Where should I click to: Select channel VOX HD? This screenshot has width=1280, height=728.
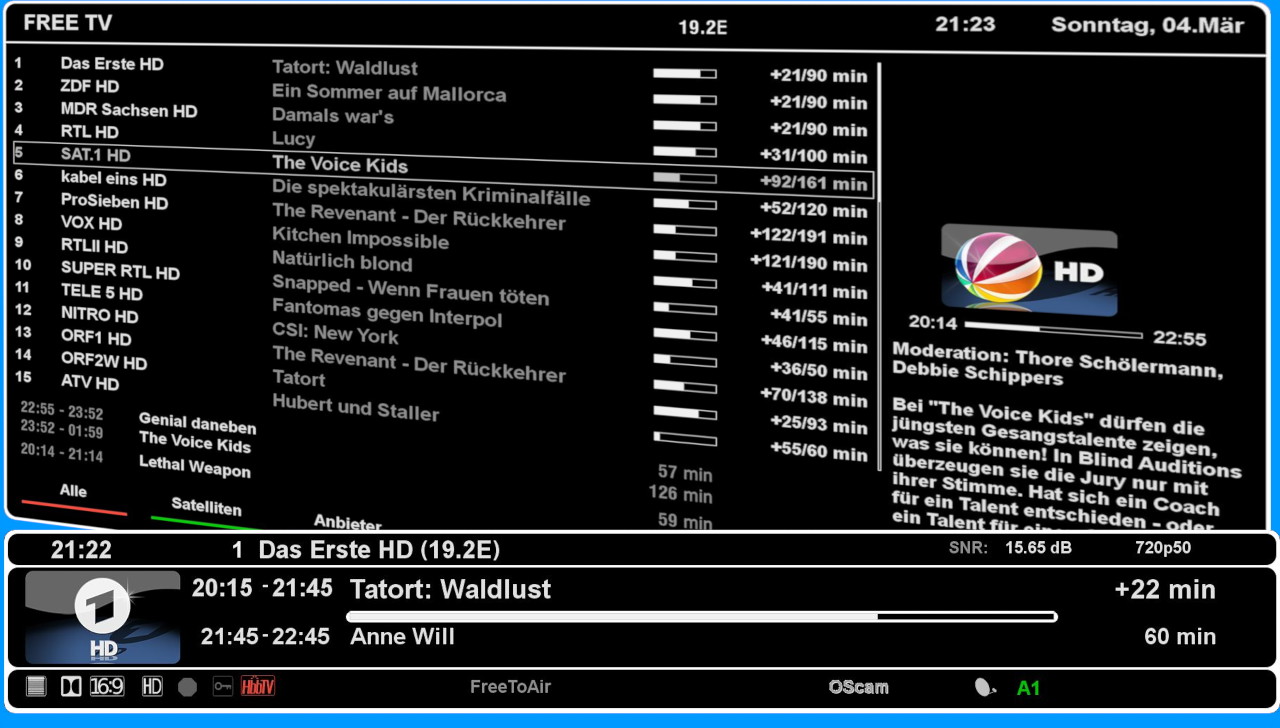[x=91, y=223]
